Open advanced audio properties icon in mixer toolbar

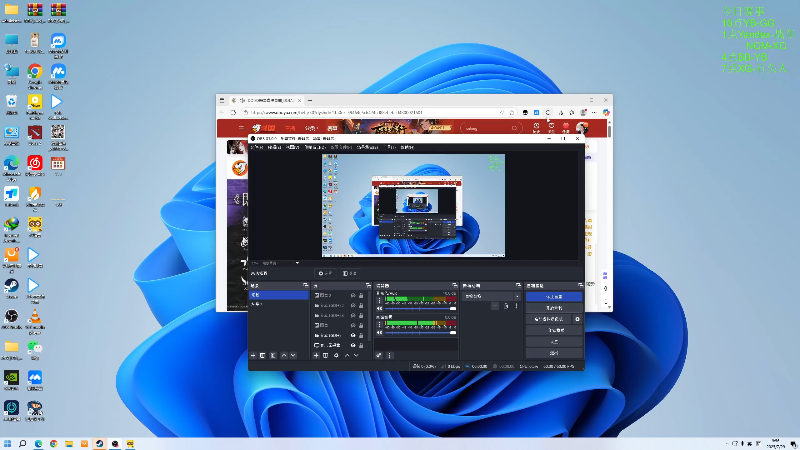[379, 356]
